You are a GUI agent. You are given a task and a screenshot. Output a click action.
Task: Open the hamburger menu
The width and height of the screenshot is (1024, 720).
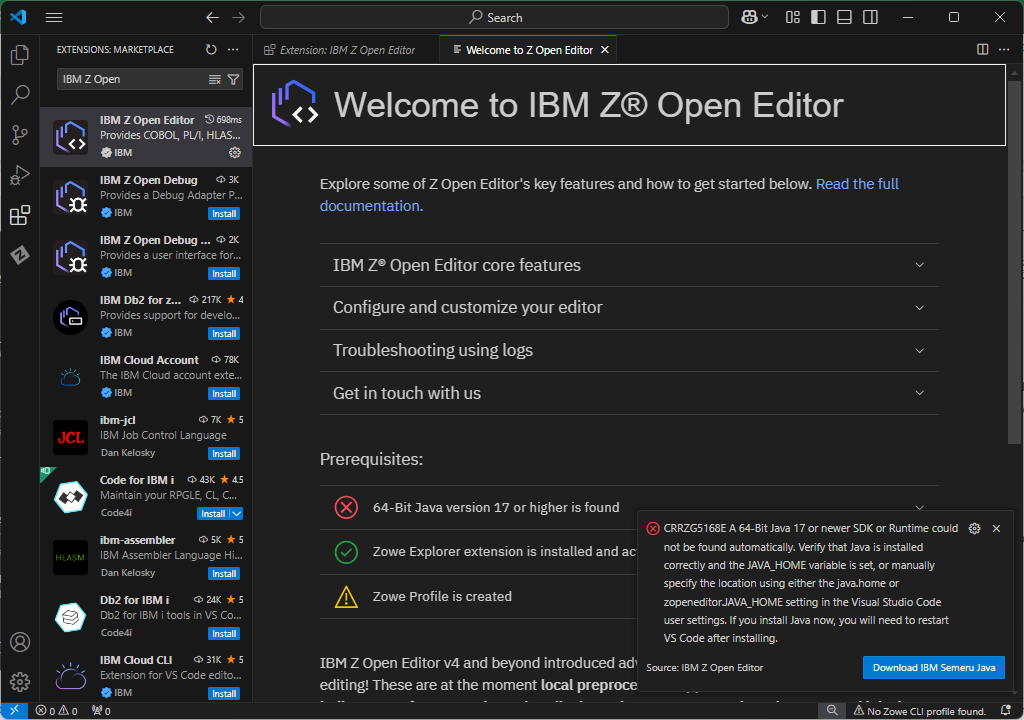coord(54,17)
